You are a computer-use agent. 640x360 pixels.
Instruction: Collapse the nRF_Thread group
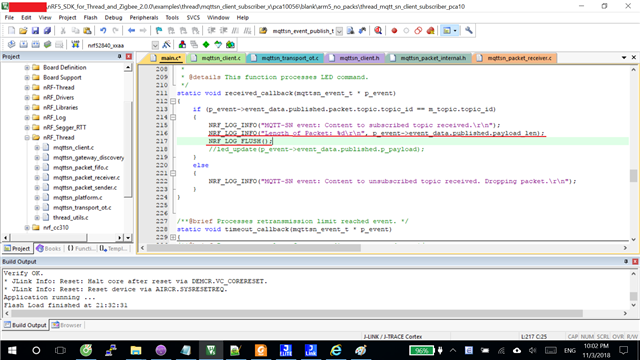pyautogui.click(x=27, y=138)
